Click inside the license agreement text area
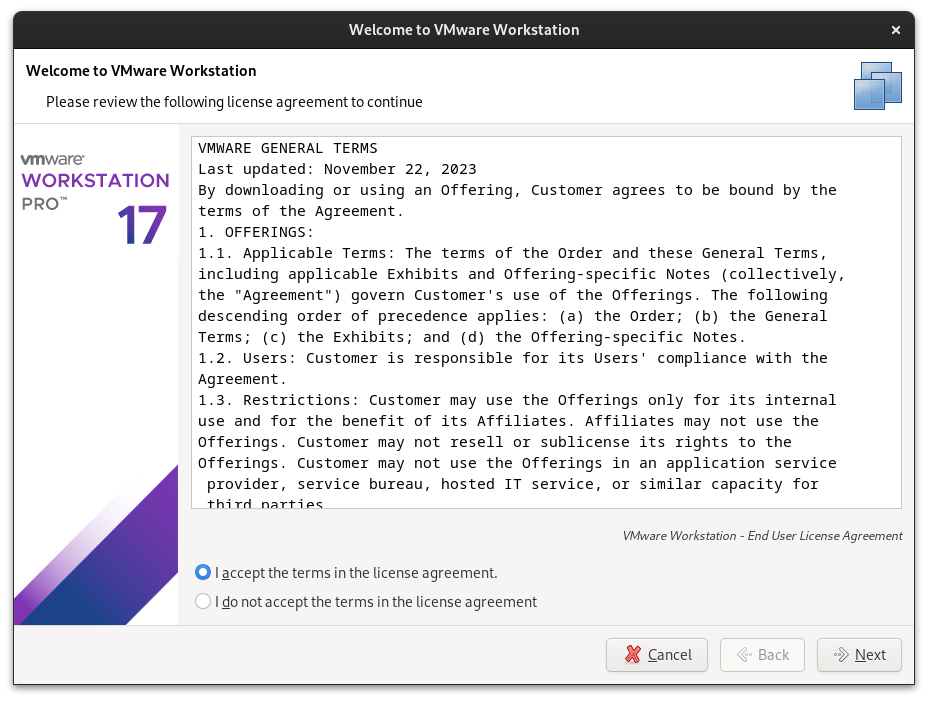Screen dimensions: 928x701 click(x=546, y=323)
